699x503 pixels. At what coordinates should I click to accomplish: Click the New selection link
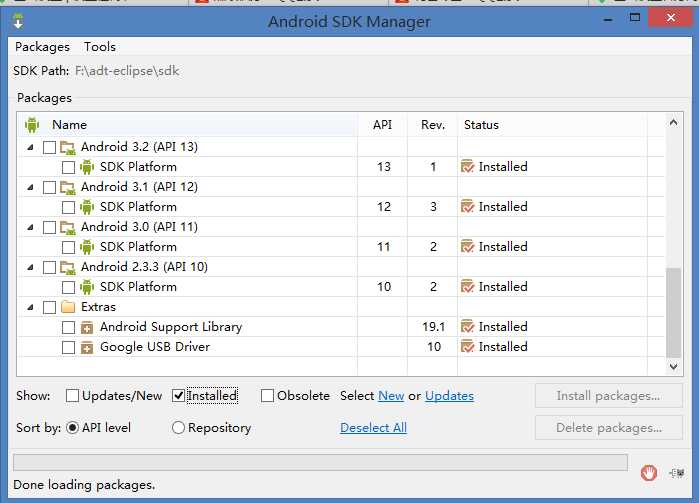(x=391, y=396)
